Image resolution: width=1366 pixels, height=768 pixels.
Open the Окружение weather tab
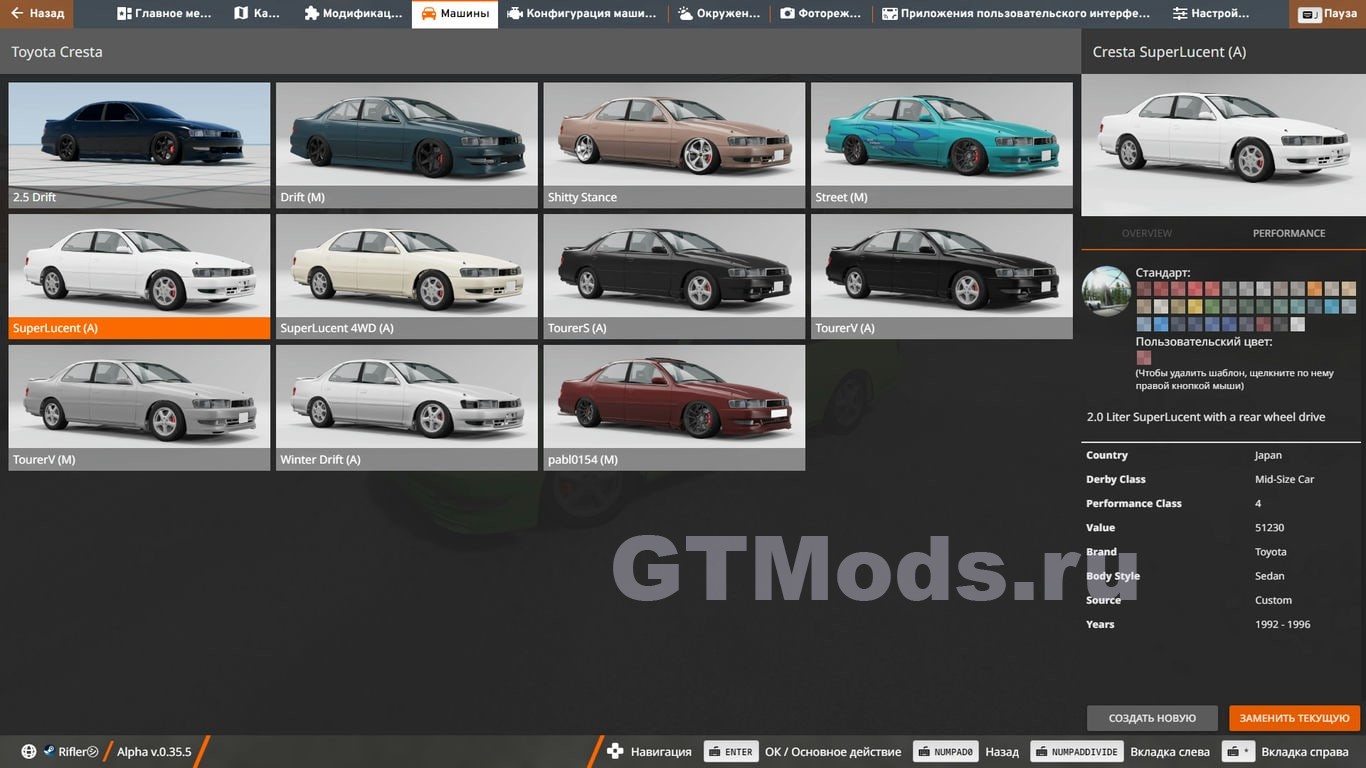pyautogui.click(x=717, y=14)
